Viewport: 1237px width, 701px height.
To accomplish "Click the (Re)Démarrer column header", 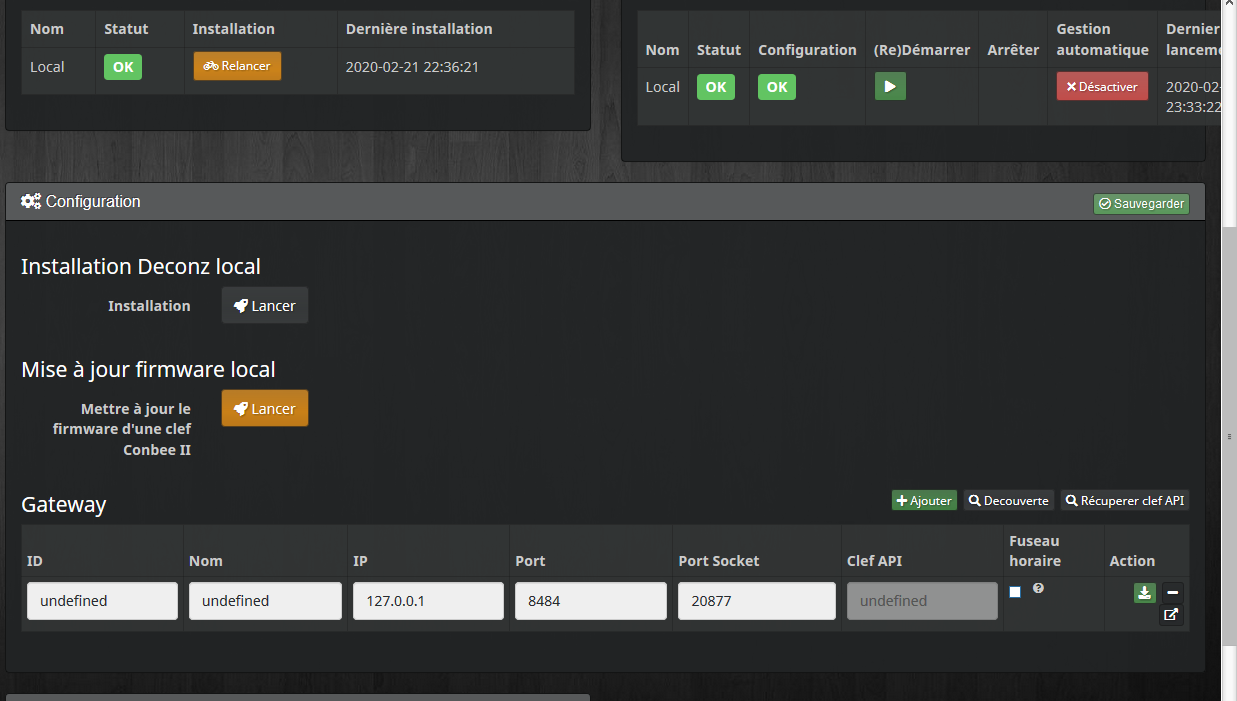I will 922,50.
